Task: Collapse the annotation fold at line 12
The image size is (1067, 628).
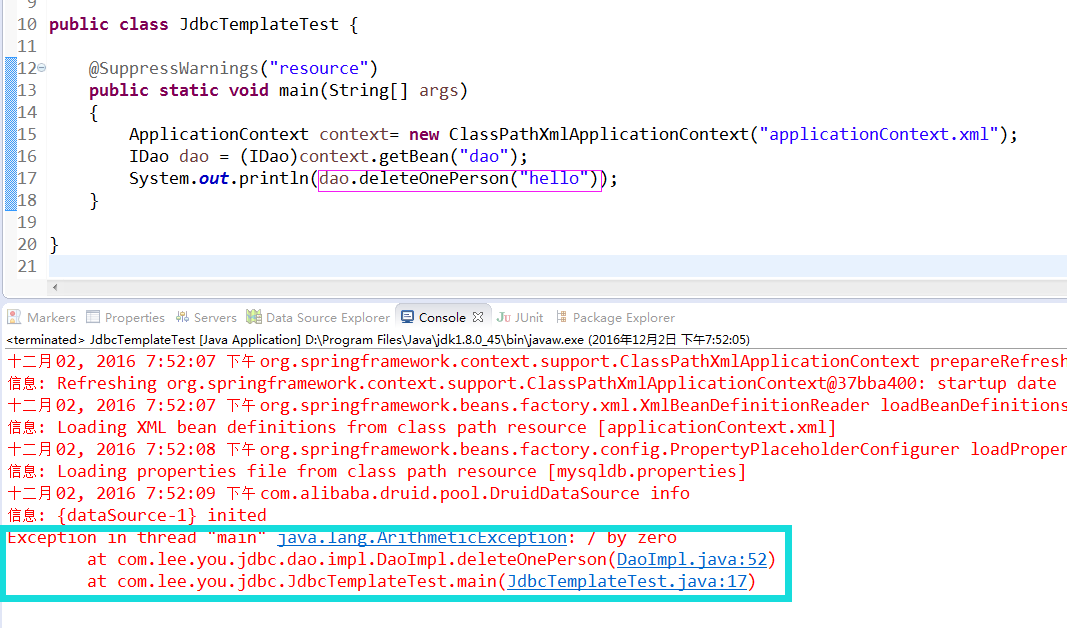Action: coord(42,67)
